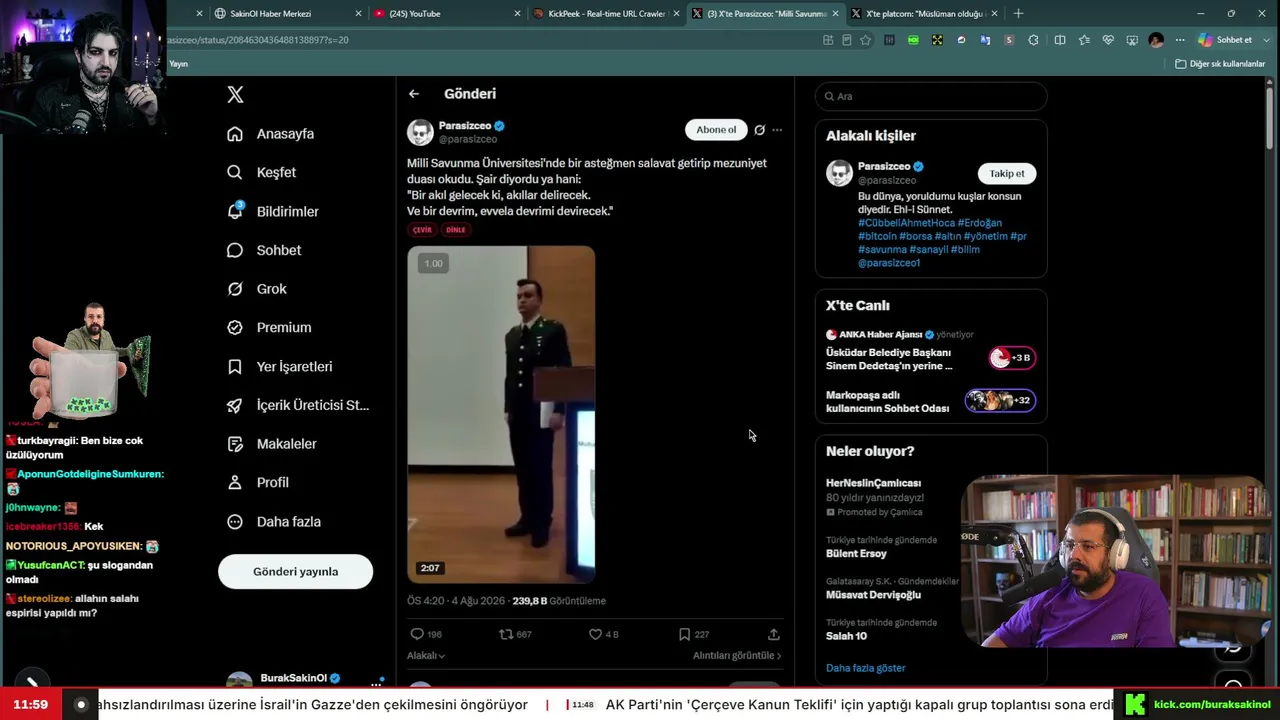The image size is (1280, 720).
Task: Close the Parasizceo X tab
Action: pyautogui.click(x=836, y=14)
